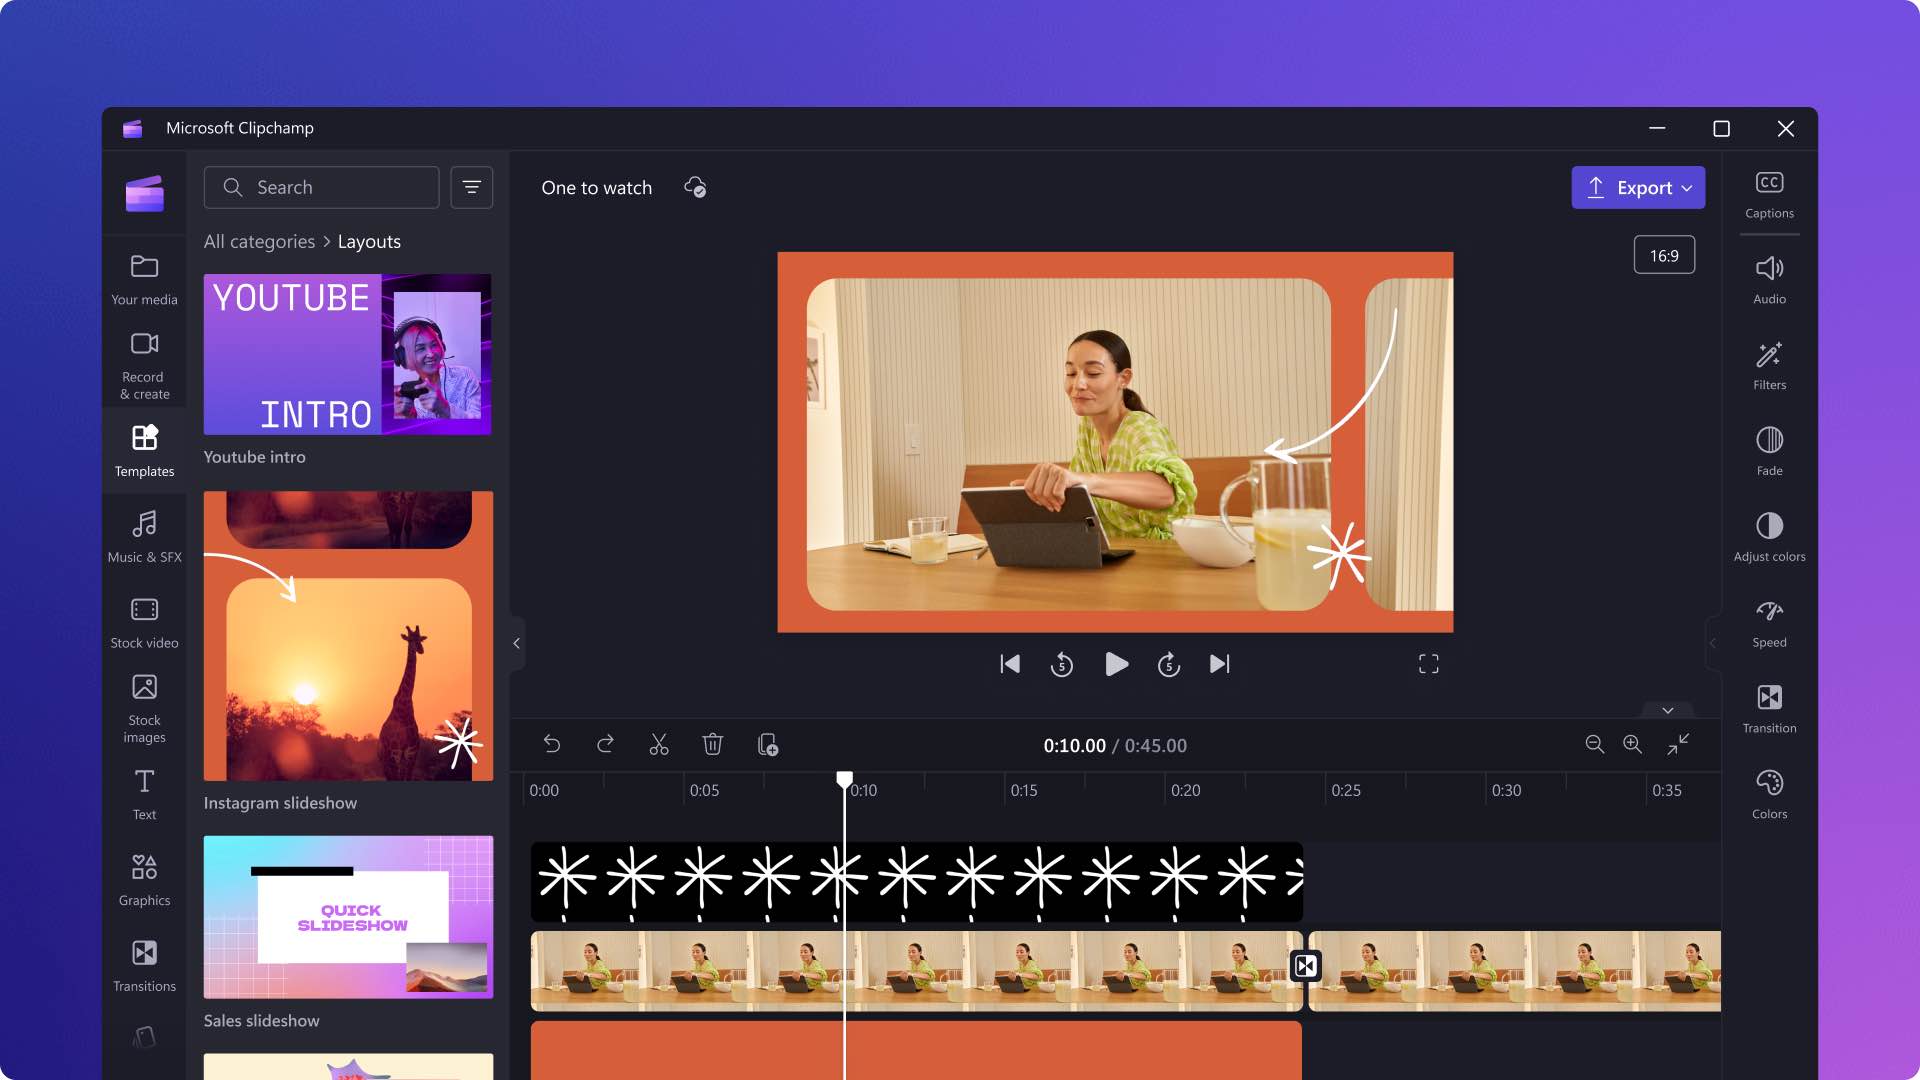Click the playhead at 0:10 marker
Viewport: 1920px width, 1080px height.
coord(844,781)
